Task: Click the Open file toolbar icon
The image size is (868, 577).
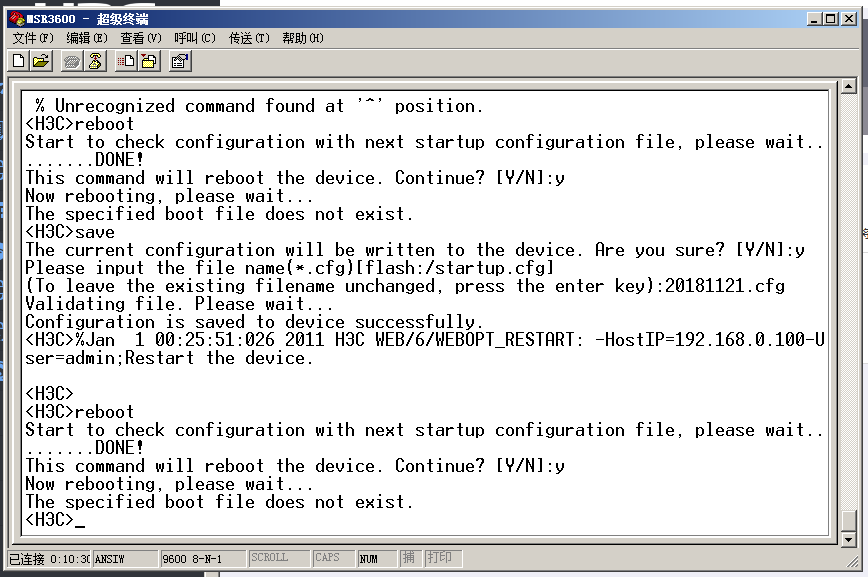Action: 41,62
